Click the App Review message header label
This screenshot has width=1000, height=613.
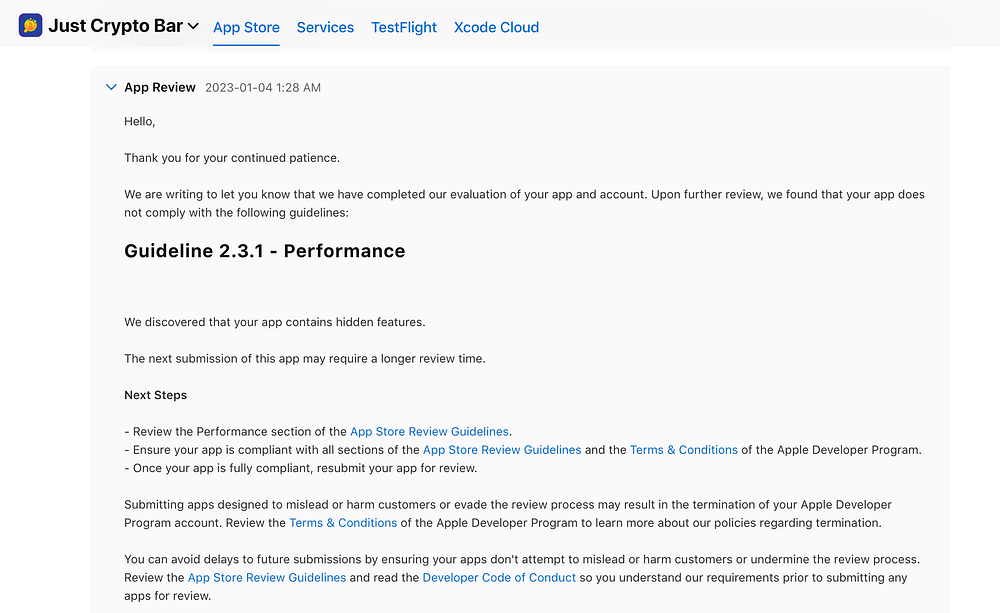[160, 88]
